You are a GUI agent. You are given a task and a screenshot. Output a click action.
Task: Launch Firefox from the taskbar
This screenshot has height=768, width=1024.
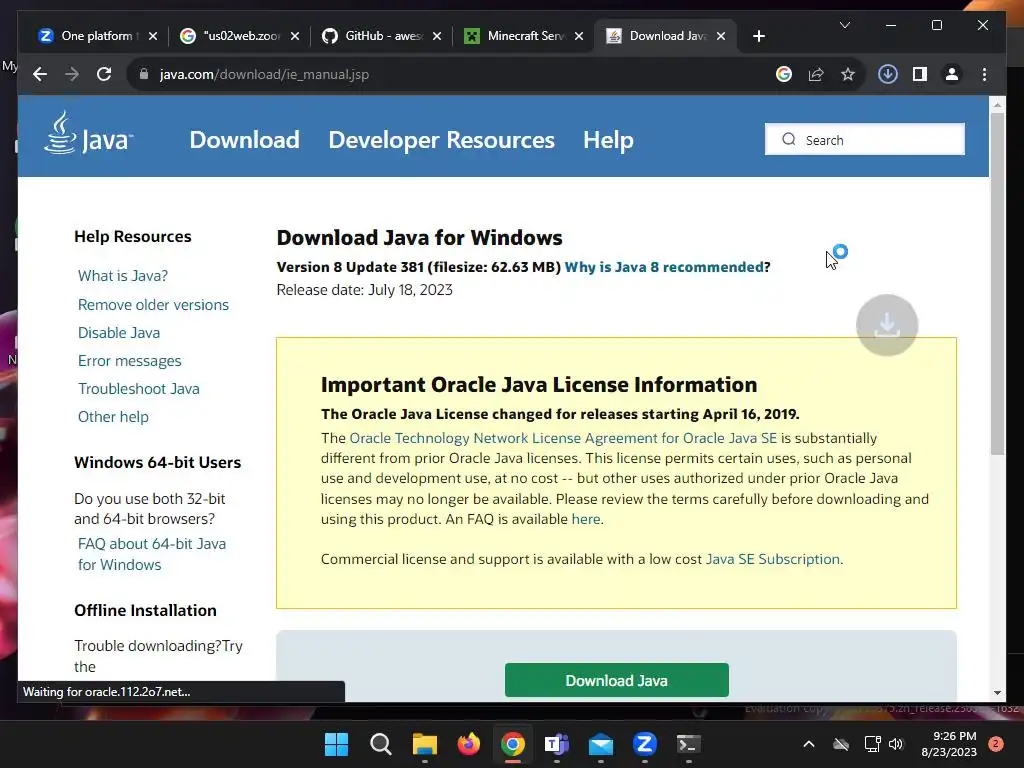468,744
